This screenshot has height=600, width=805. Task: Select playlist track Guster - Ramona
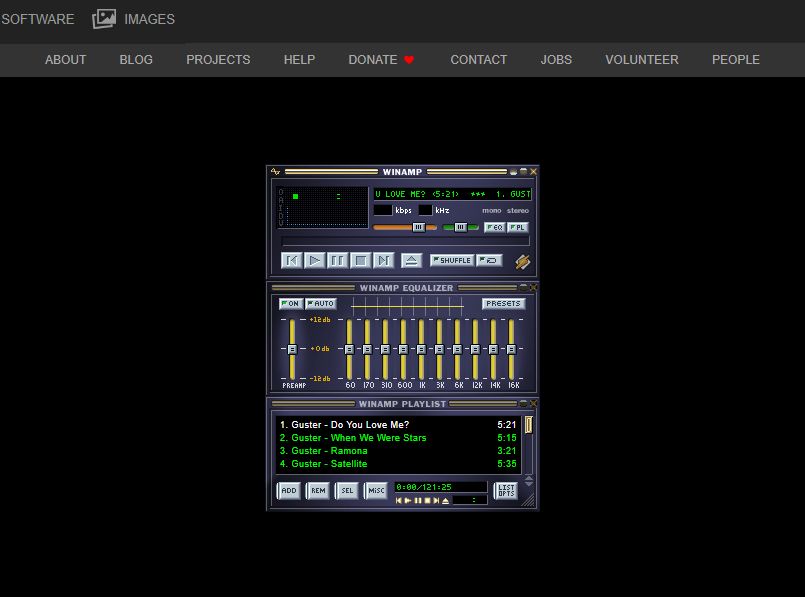(398, 451)
